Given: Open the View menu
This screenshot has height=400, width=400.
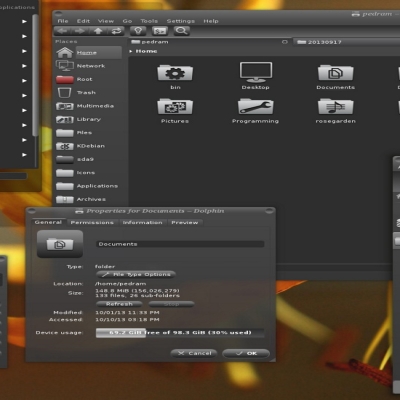Looking at the screenshot, I should point(106,21).
